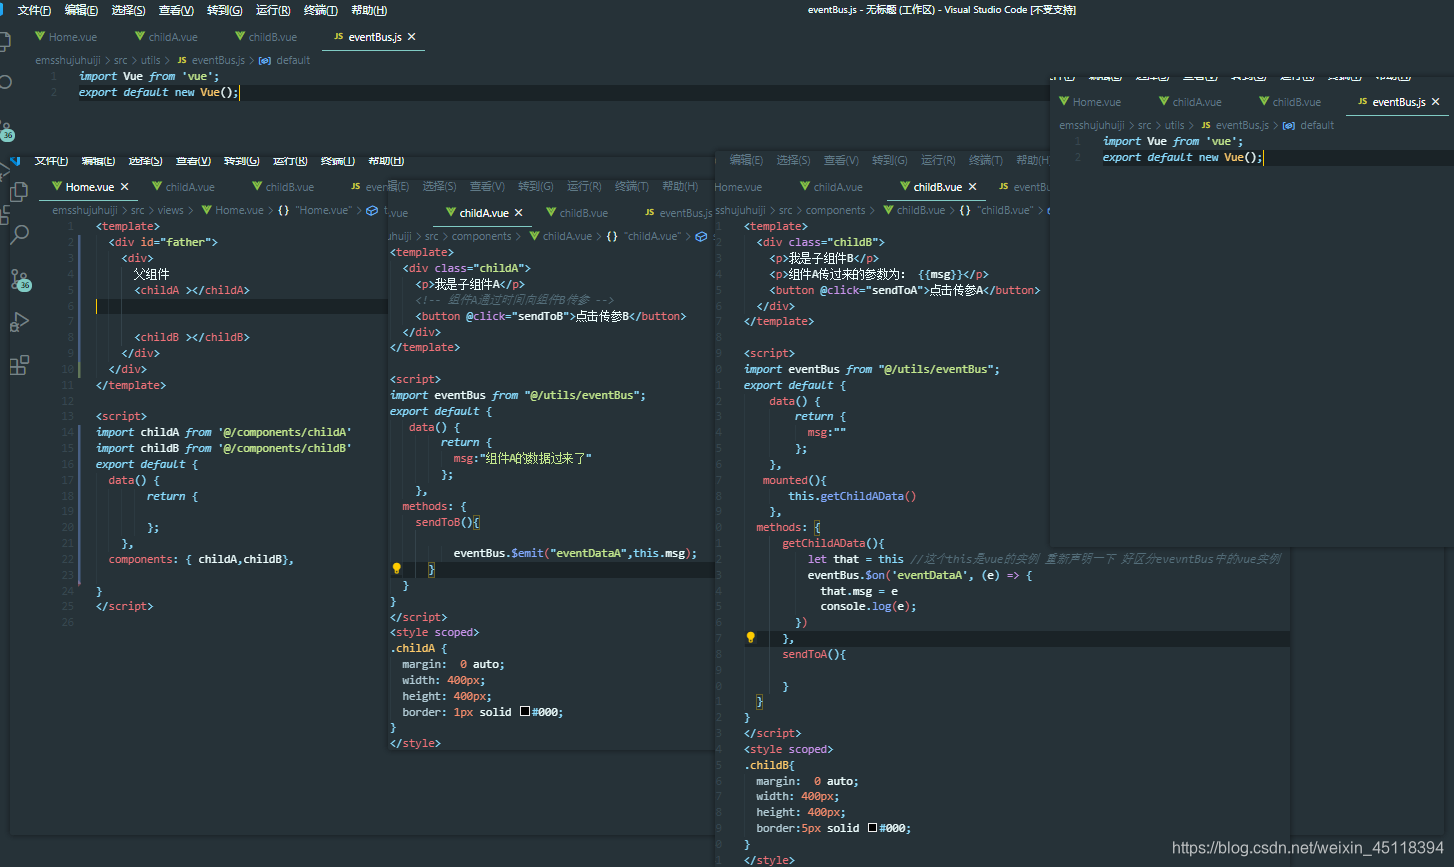Screen dimensions: 1454x867
Task: Click '@/components/childB' import path in Home.vue
Action: [x=284, y=448]
